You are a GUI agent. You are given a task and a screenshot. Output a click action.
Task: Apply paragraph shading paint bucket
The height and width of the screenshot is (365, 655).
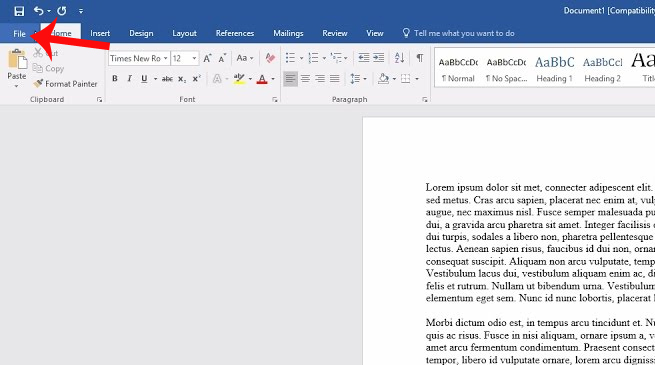pyautogui.click(x=383, y=79)
